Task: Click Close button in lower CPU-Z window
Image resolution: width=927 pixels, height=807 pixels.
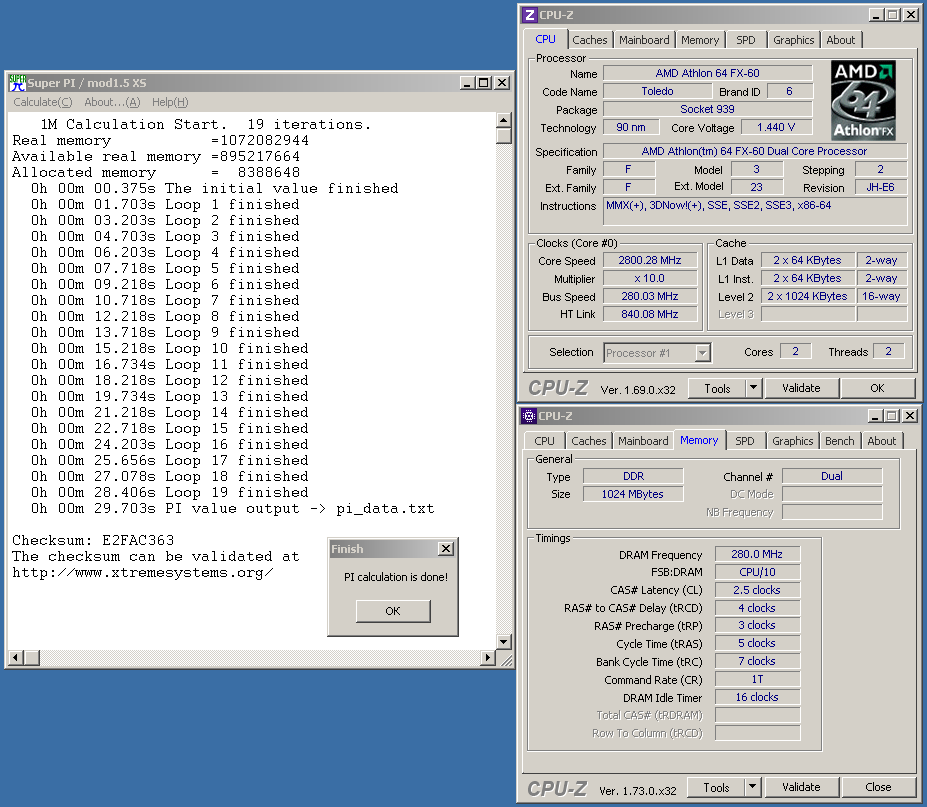Action: point(878,787)
